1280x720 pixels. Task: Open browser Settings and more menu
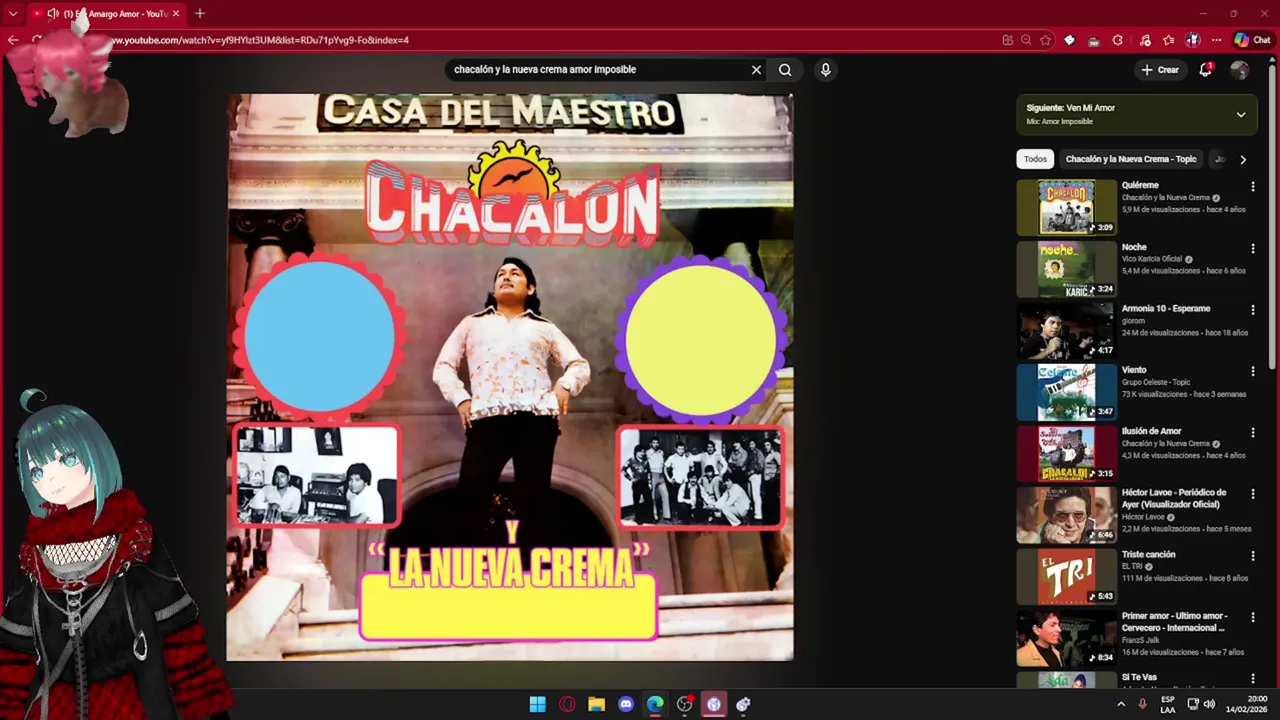(x=1216, y=40)
